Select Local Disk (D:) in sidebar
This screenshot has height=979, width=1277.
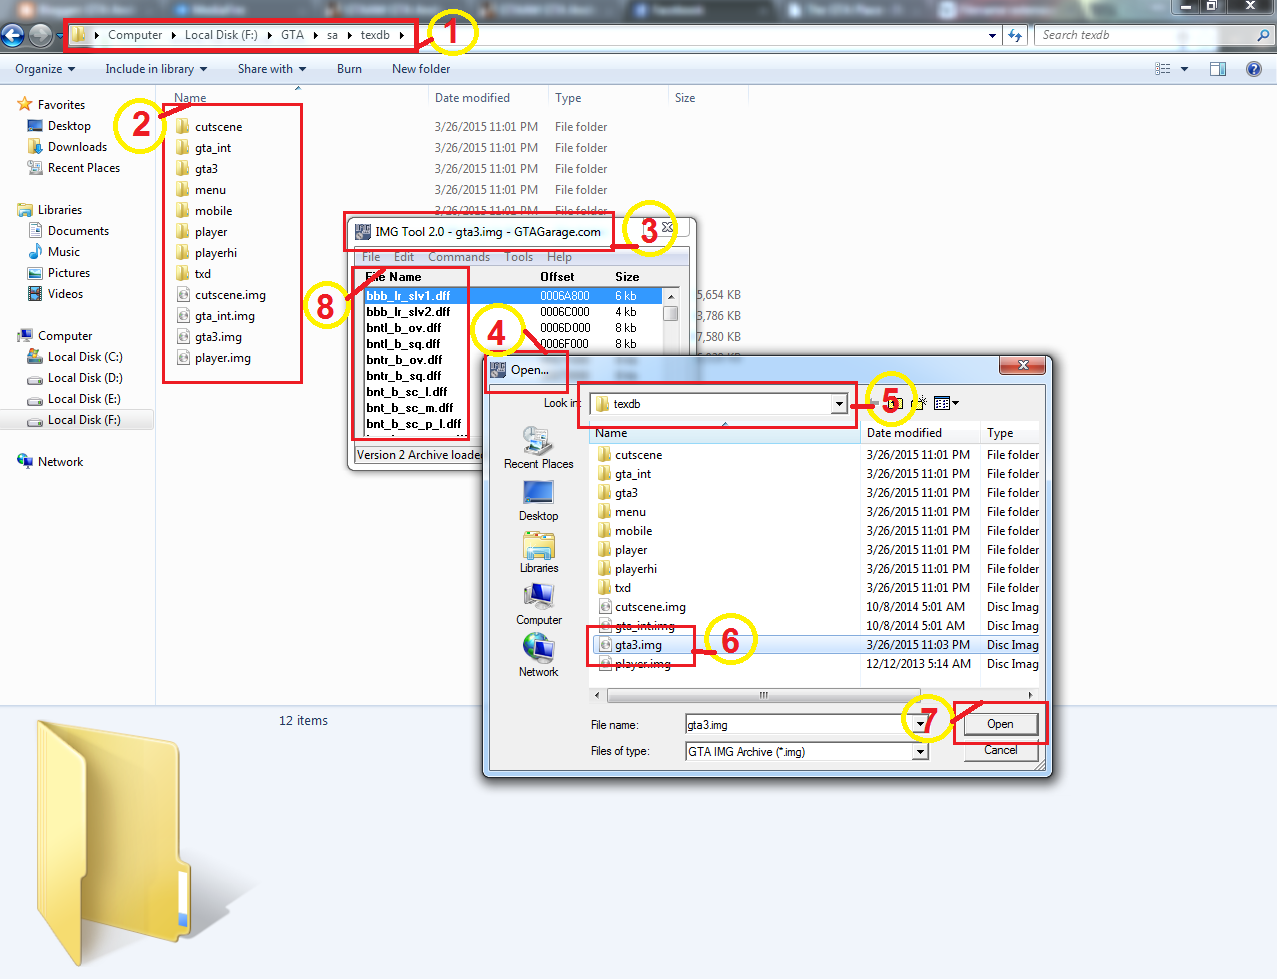[85, 378]
